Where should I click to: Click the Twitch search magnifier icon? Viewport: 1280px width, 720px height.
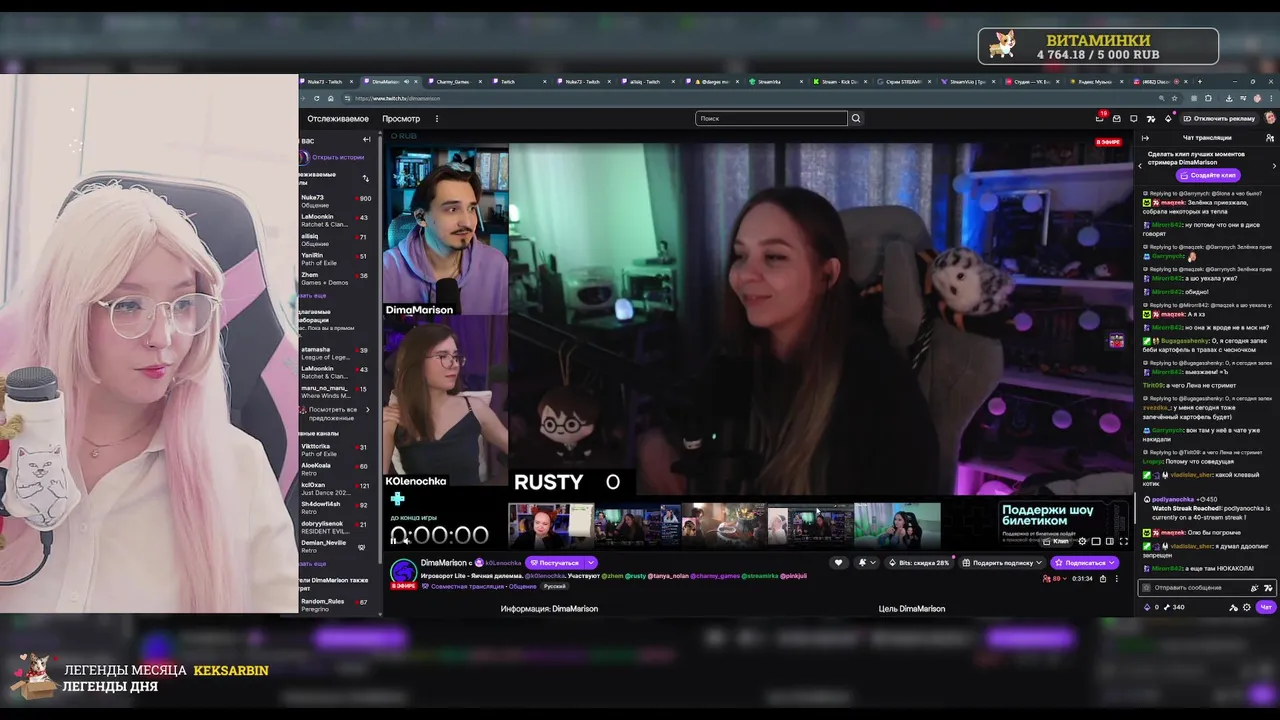pos(856,118)
